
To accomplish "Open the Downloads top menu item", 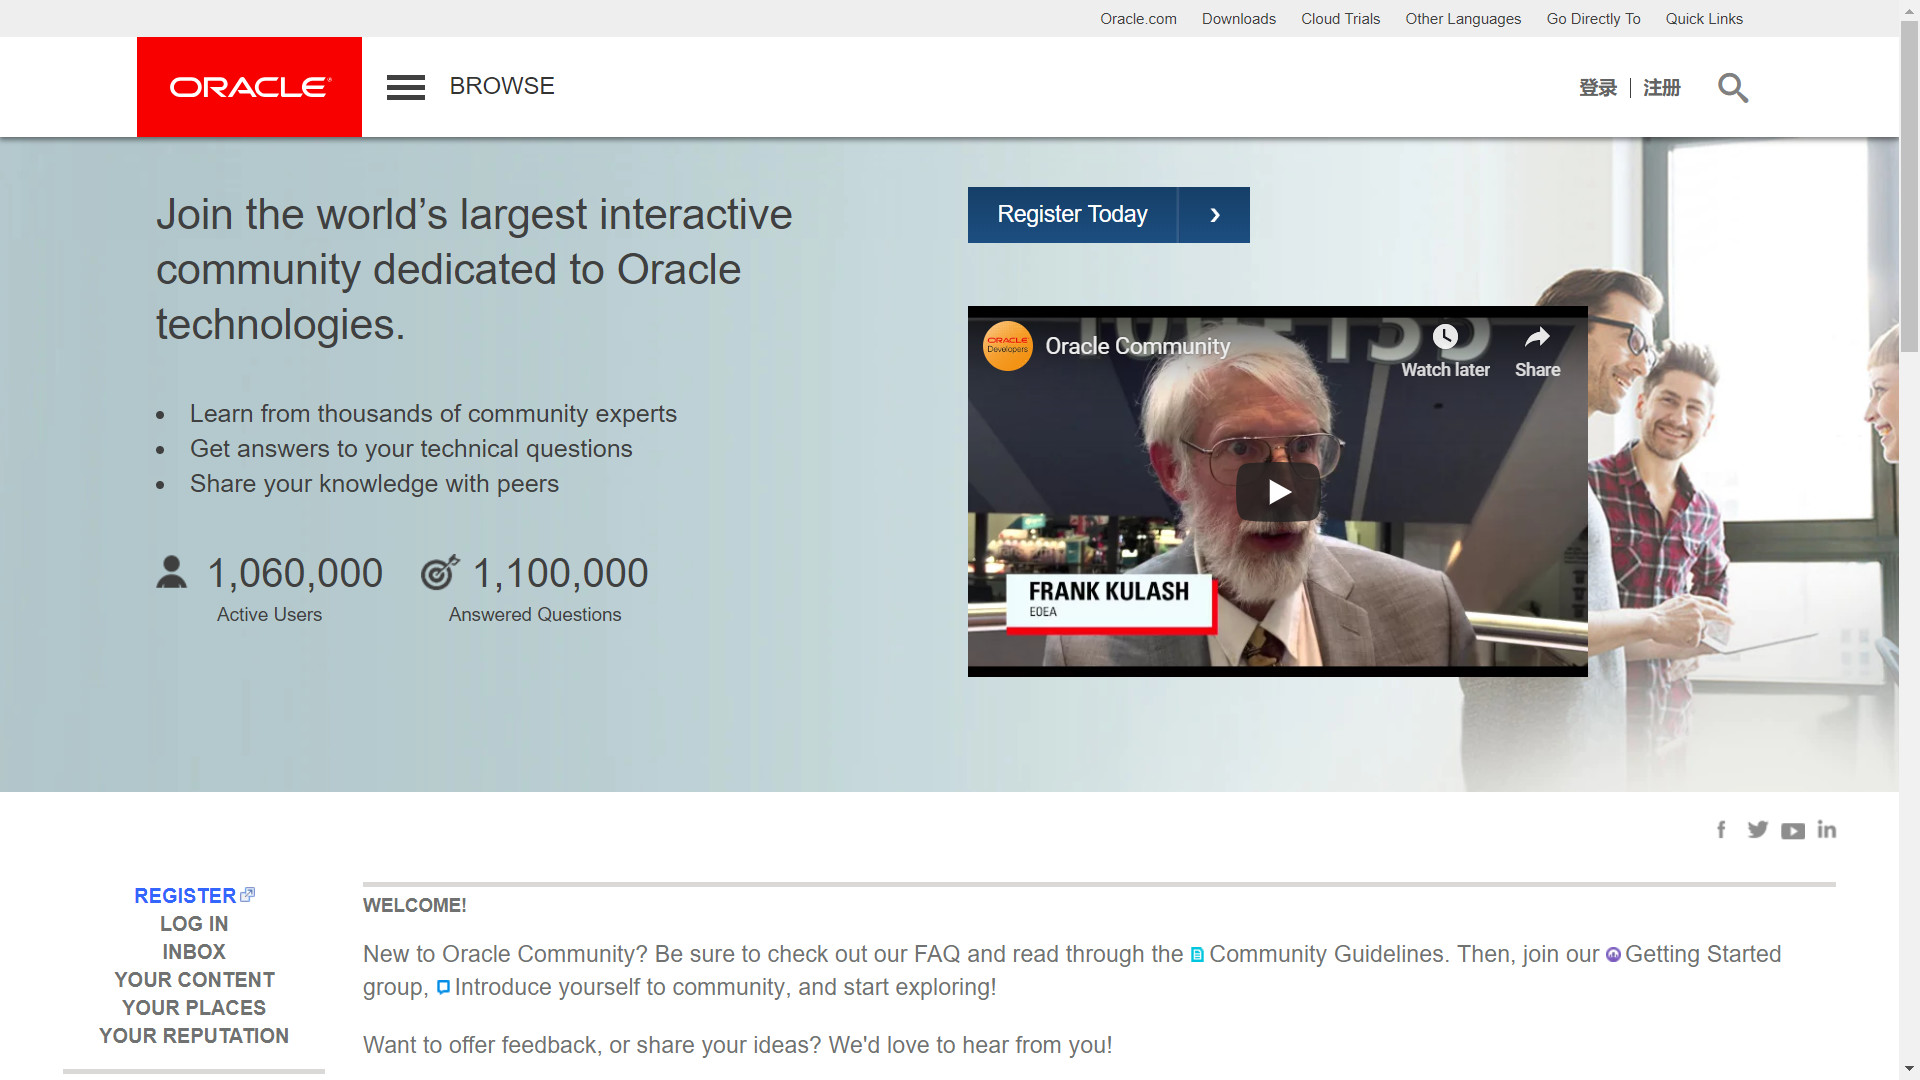I will coord(1238,19).
